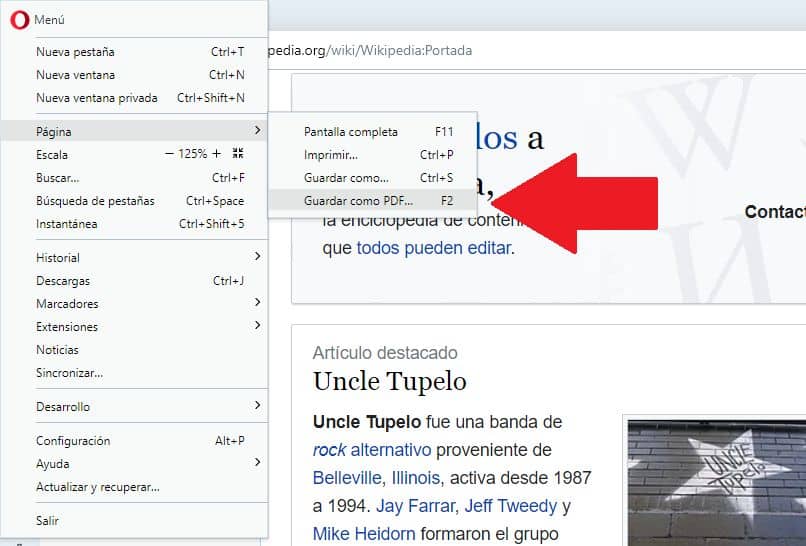Follow the Jeff Tweedy link
The height and width of the screenshot is (546, 806).
coord(510,506)
